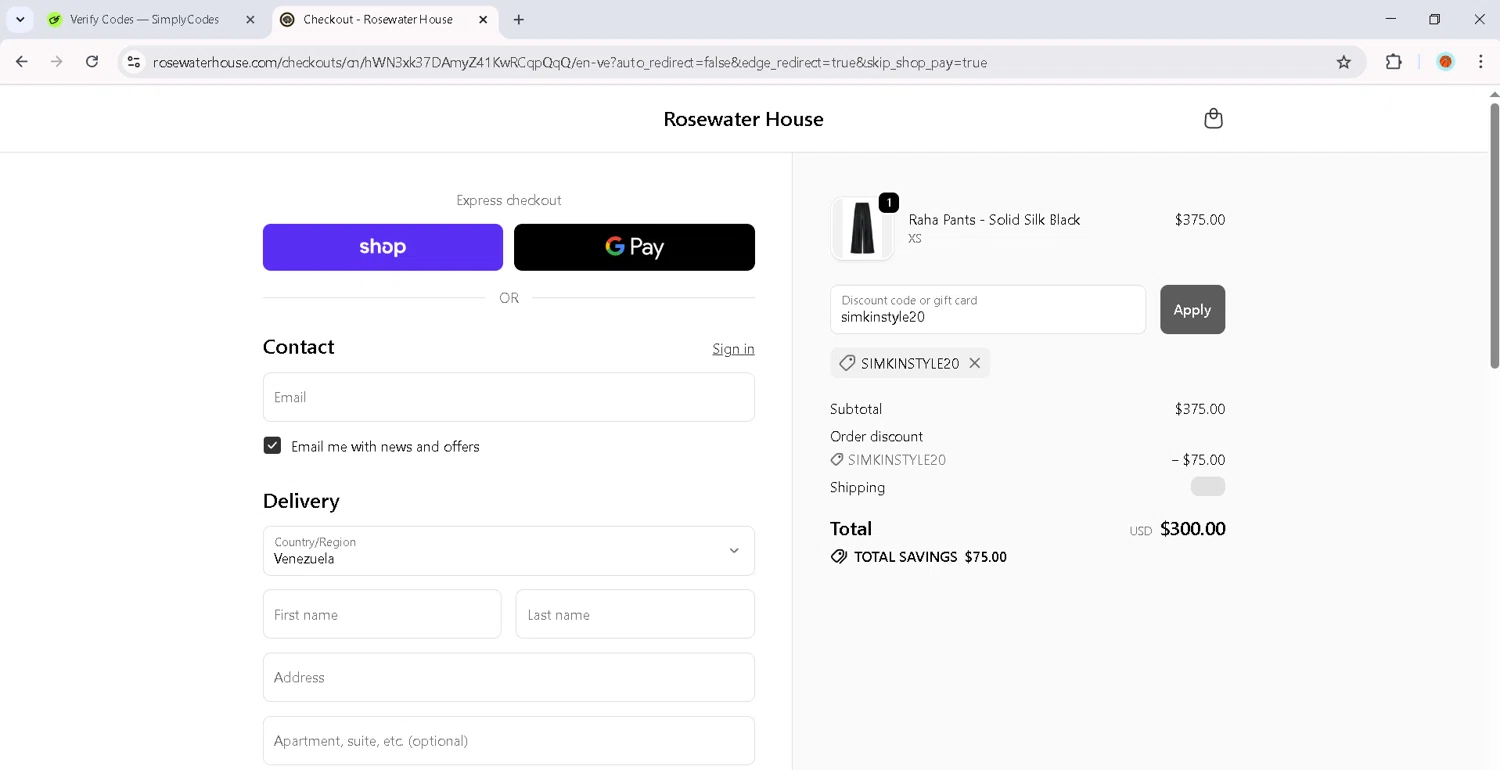This screenshot has width=1500, height=770.
Task: View site information icon in address bar
Action: tap(133, 62)
